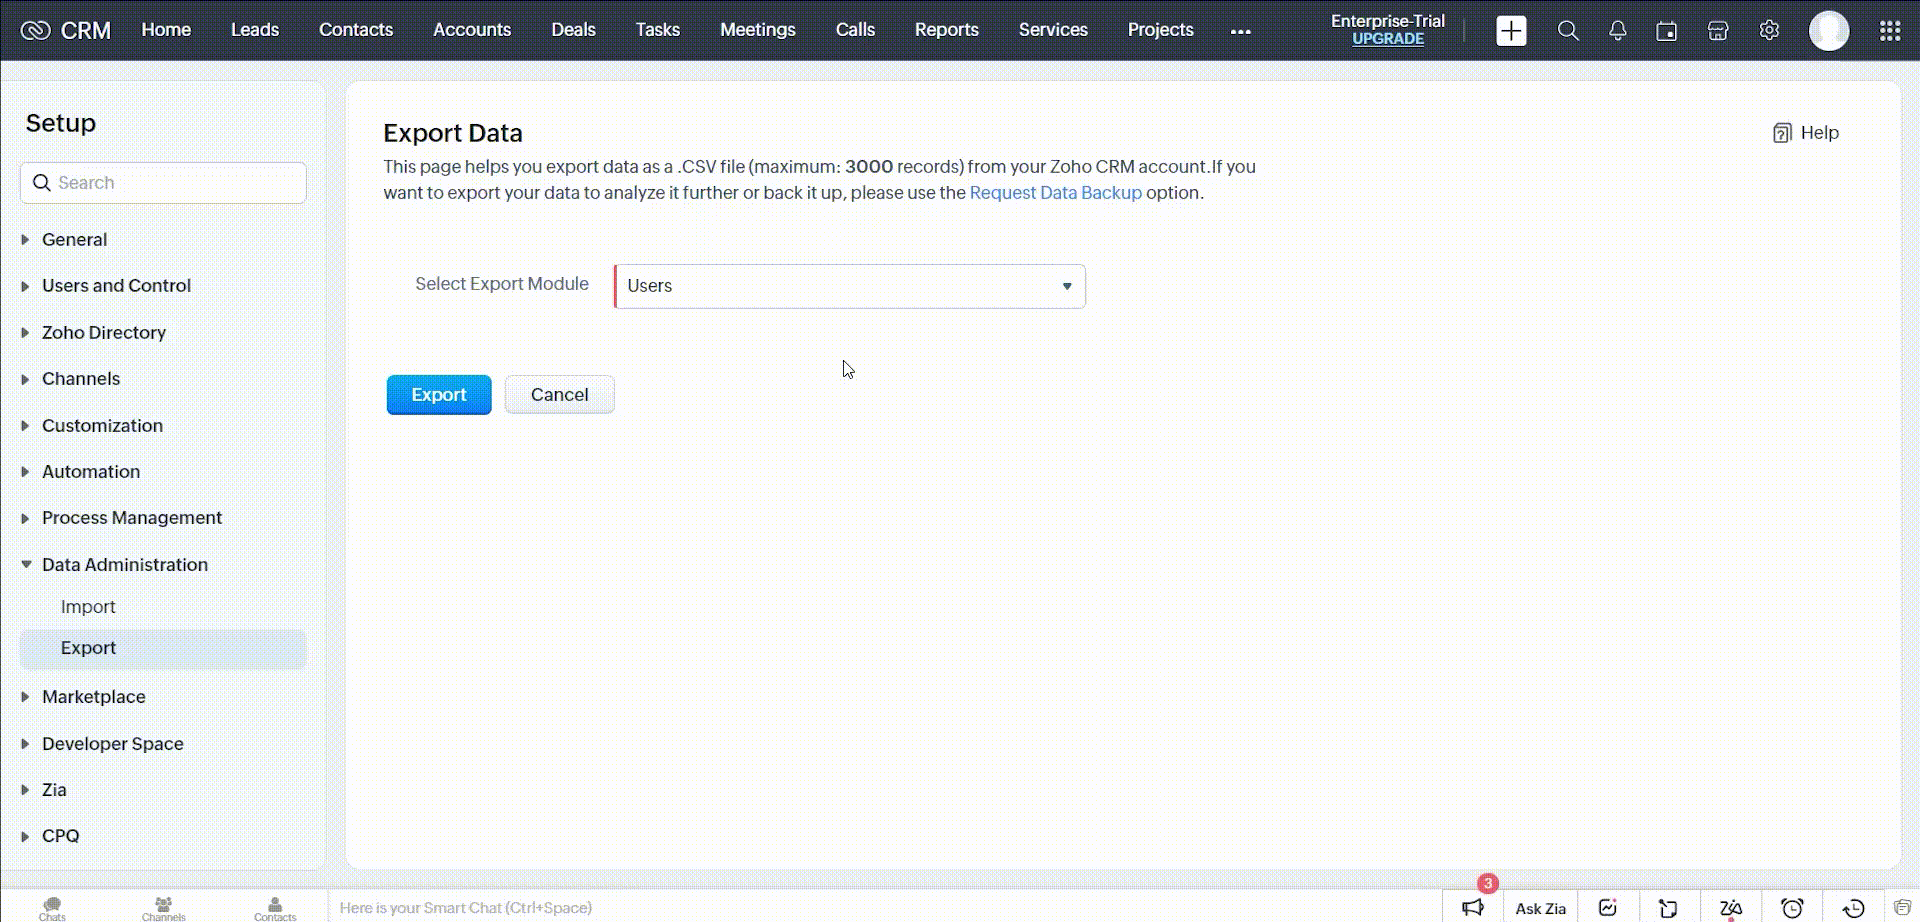
Task: Click the plus create-new icon
Action: pos(1511,31)
